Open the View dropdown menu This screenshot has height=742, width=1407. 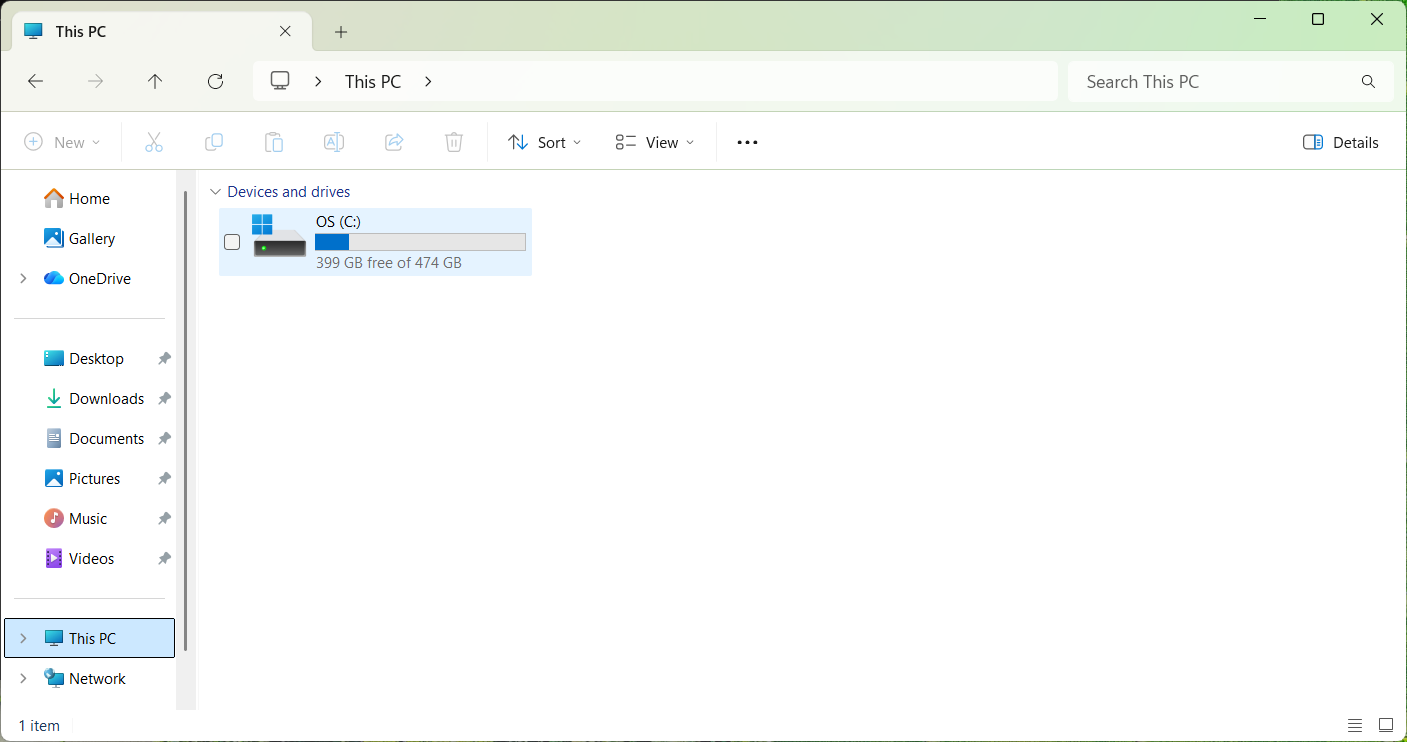point(655,142)
